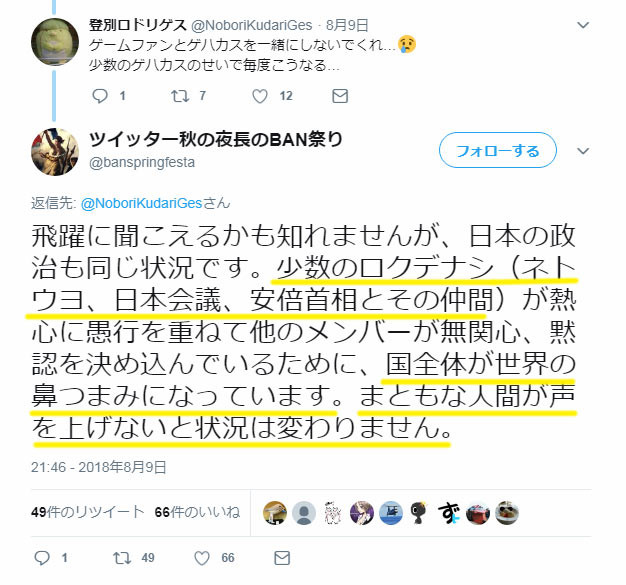Click the first liker avatar with bird
This screenshot has height=585, width=626.
[275, 513]
